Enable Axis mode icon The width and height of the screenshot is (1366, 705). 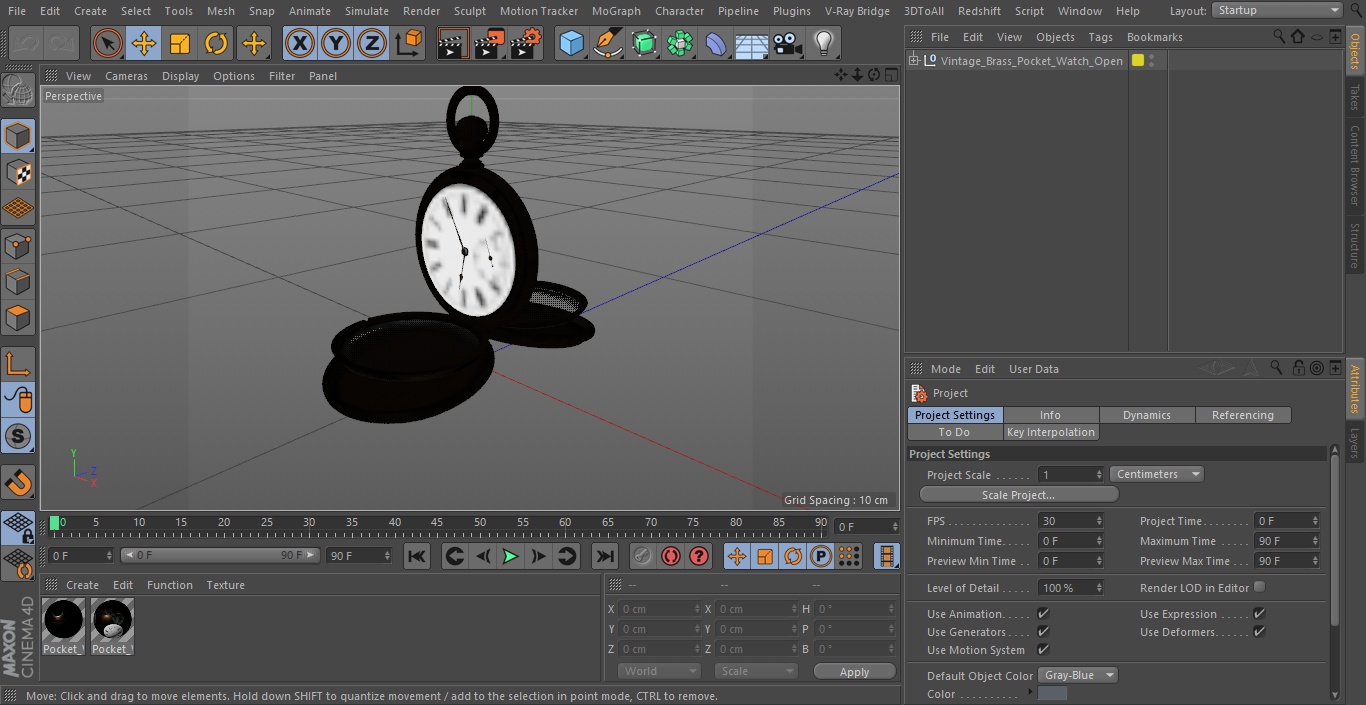pos(18,363)
